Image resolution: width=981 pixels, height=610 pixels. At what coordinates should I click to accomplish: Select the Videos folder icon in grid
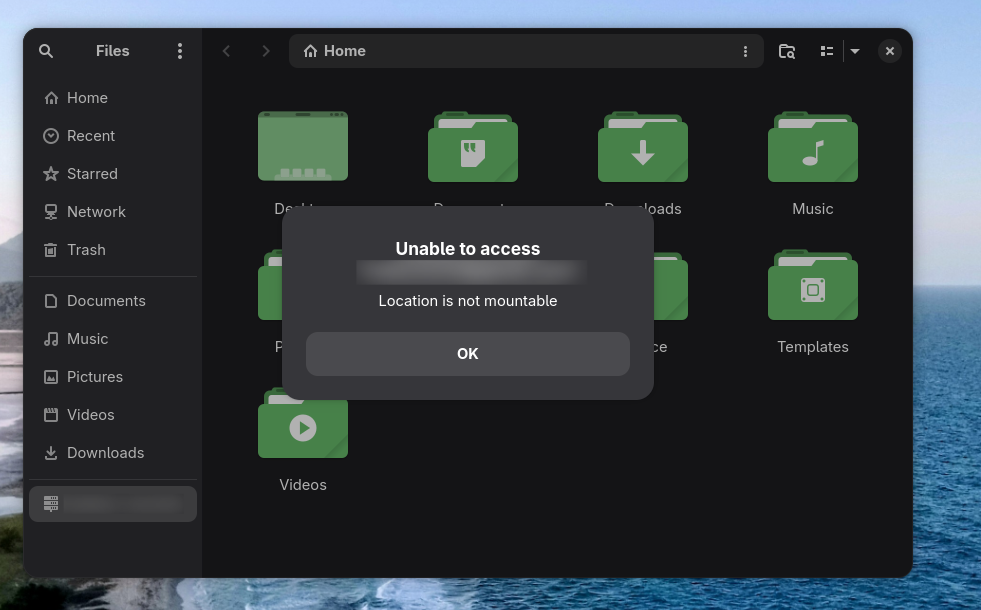click(x=303, y=423)
